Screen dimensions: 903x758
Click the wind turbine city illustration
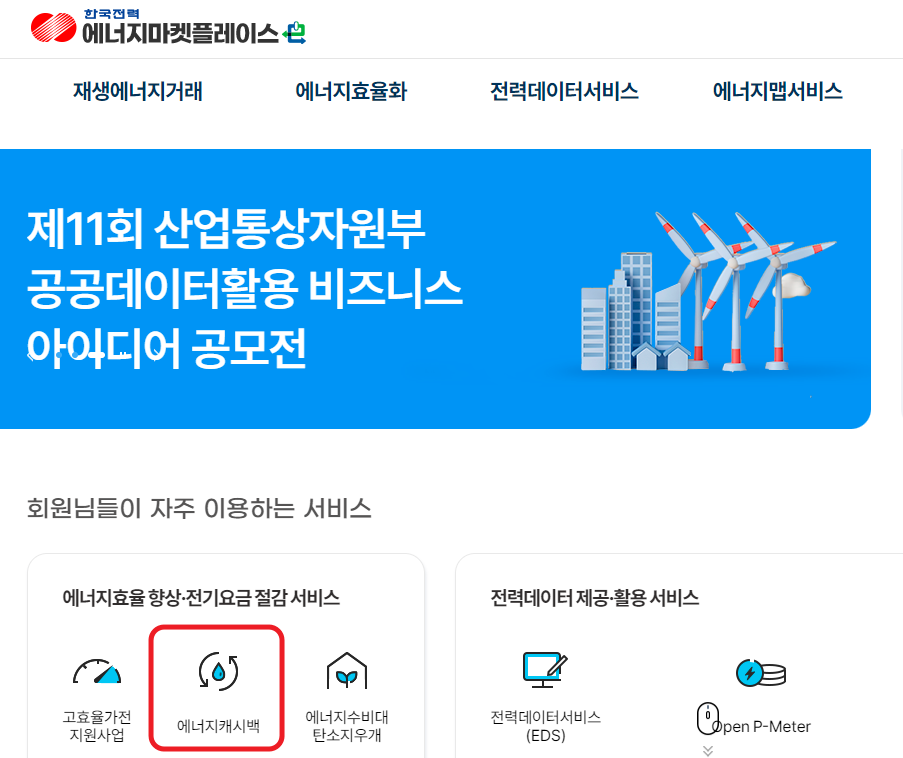pos(708,291)
